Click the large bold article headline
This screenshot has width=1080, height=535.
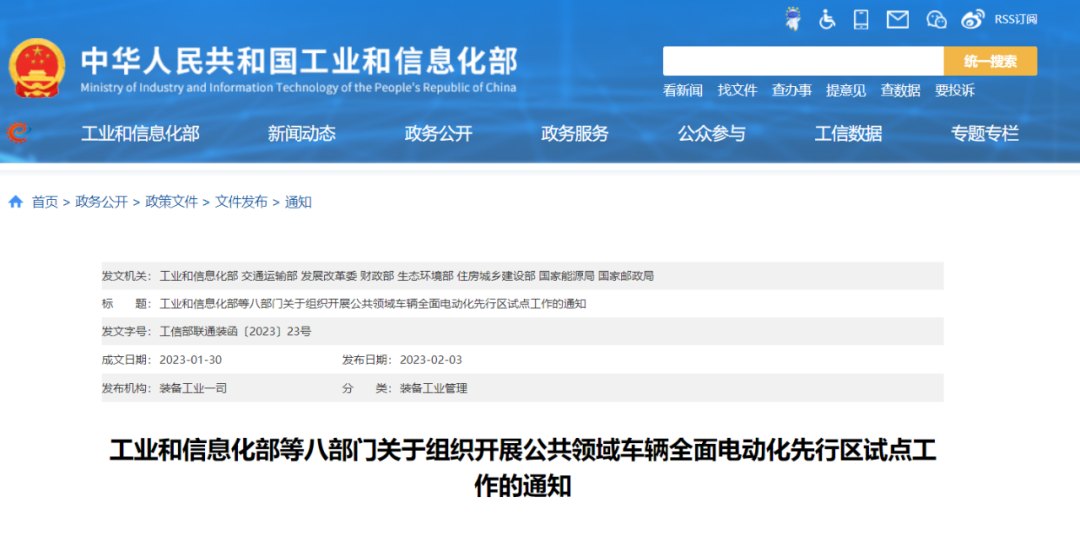click(523, 468)
